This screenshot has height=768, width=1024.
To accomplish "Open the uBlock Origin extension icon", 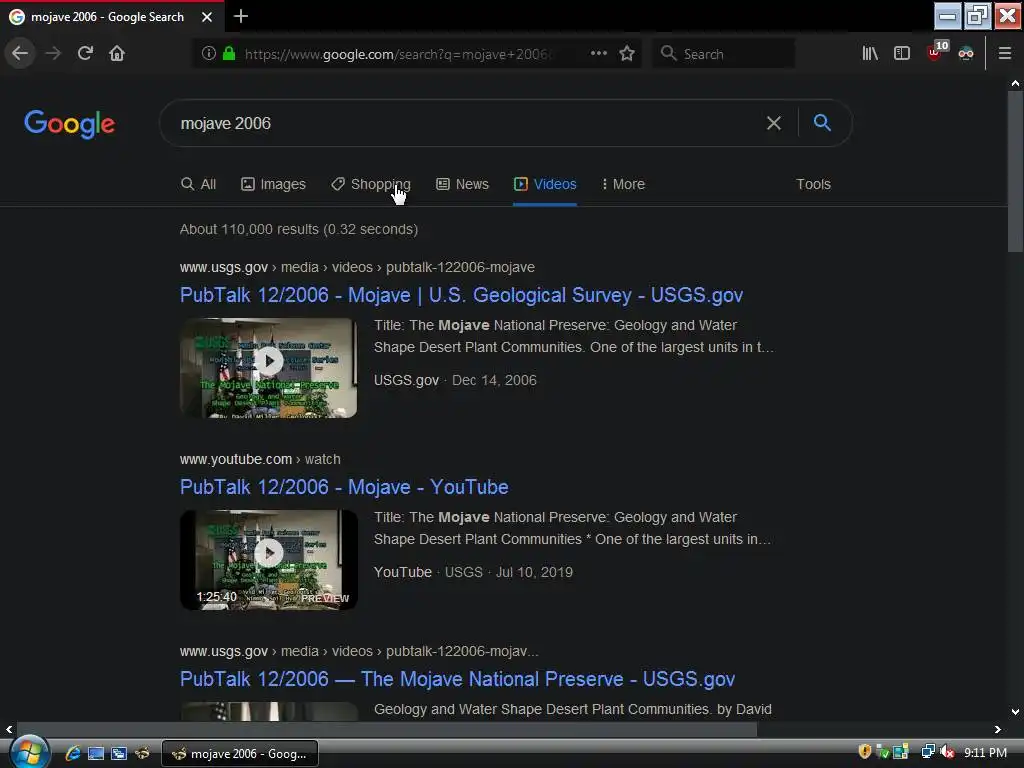I will click(x=936, y=52).
